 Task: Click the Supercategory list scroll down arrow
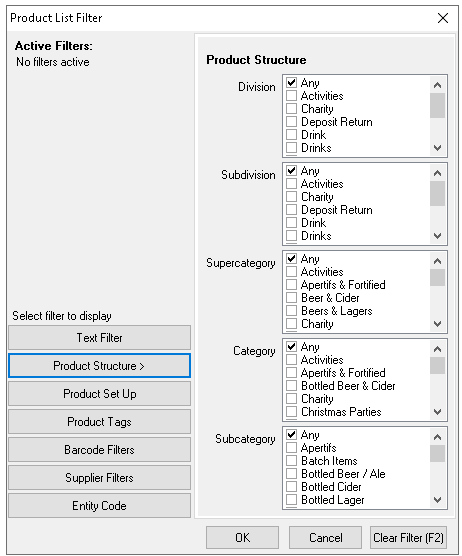click(x=438, y=323)
